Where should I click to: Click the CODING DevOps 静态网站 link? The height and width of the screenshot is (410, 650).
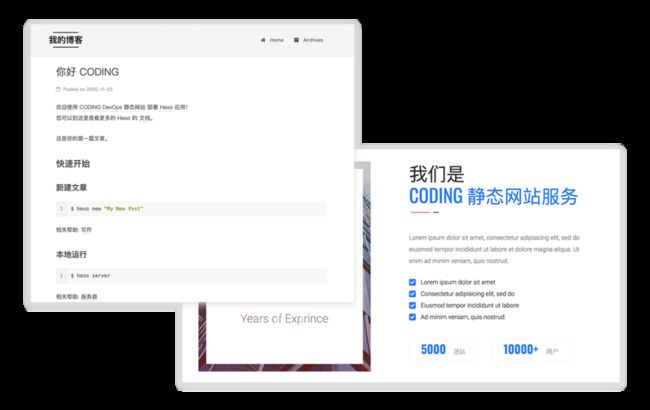112,107
